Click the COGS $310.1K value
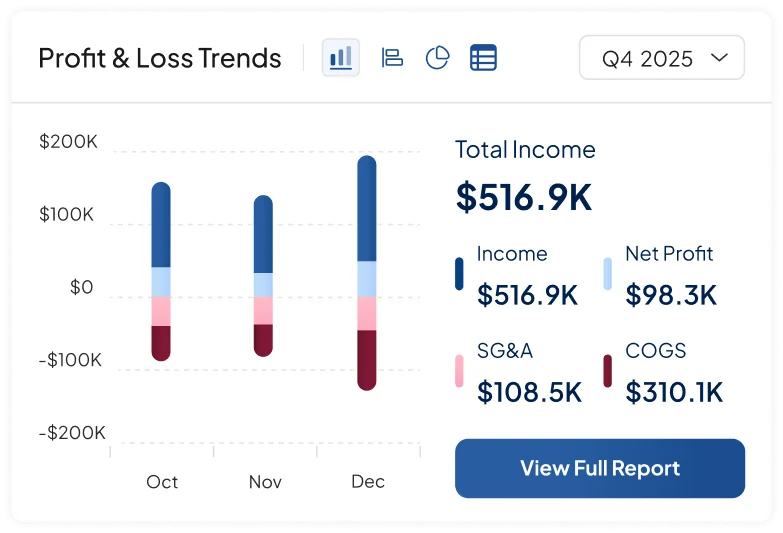Image resolution: width=783 pixels, height=533 pixels. 674,392
